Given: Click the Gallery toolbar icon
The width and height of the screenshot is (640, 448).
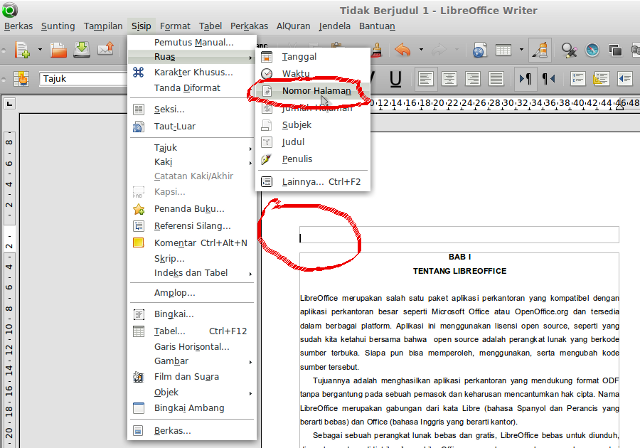Looking at the screenshot, I should [615, 50].
